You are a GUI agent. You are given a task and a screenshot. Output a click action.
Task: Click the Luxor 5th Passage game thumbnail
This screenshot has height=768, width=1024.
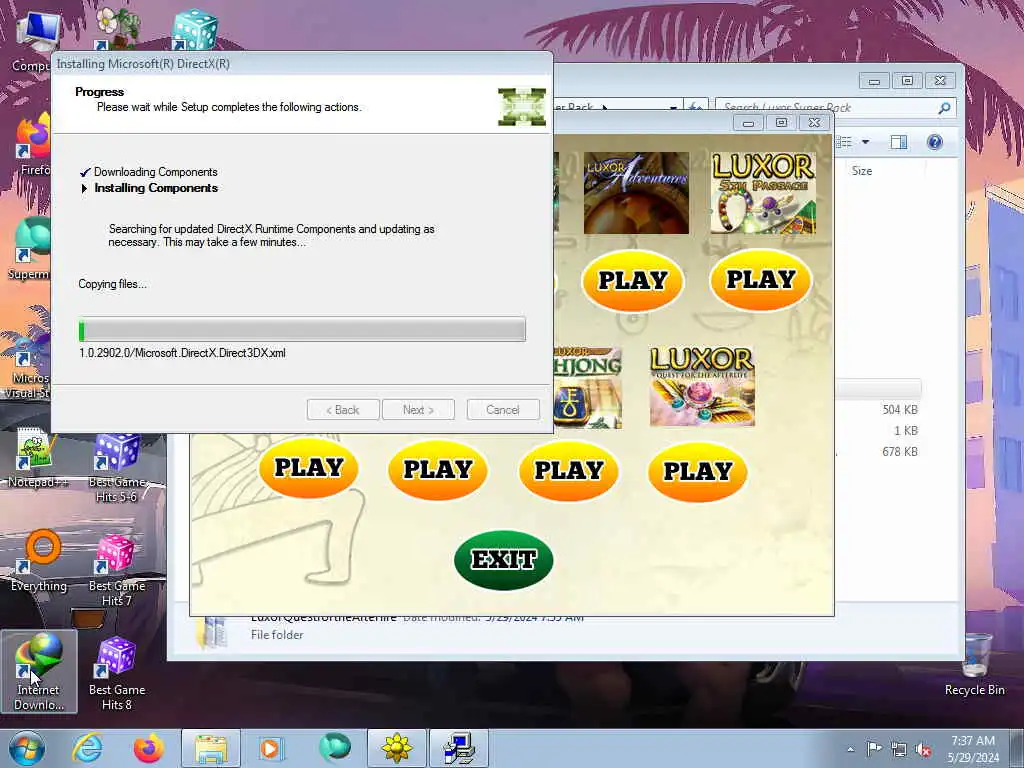pyautogui.click(x=763, y=193)
